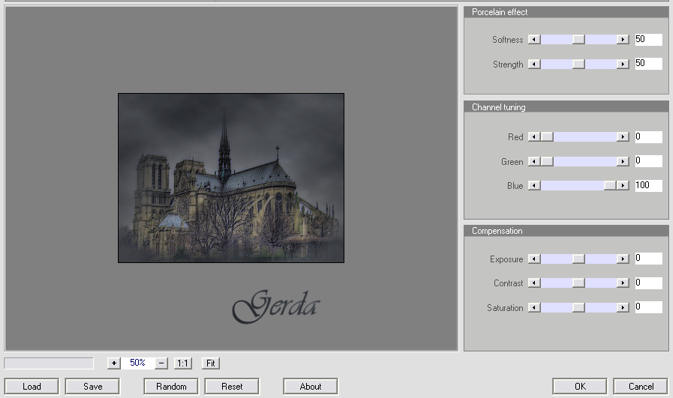Screen dimensions: 673x398
Task: Click the Softness slider right arrow
Action: 623,39
